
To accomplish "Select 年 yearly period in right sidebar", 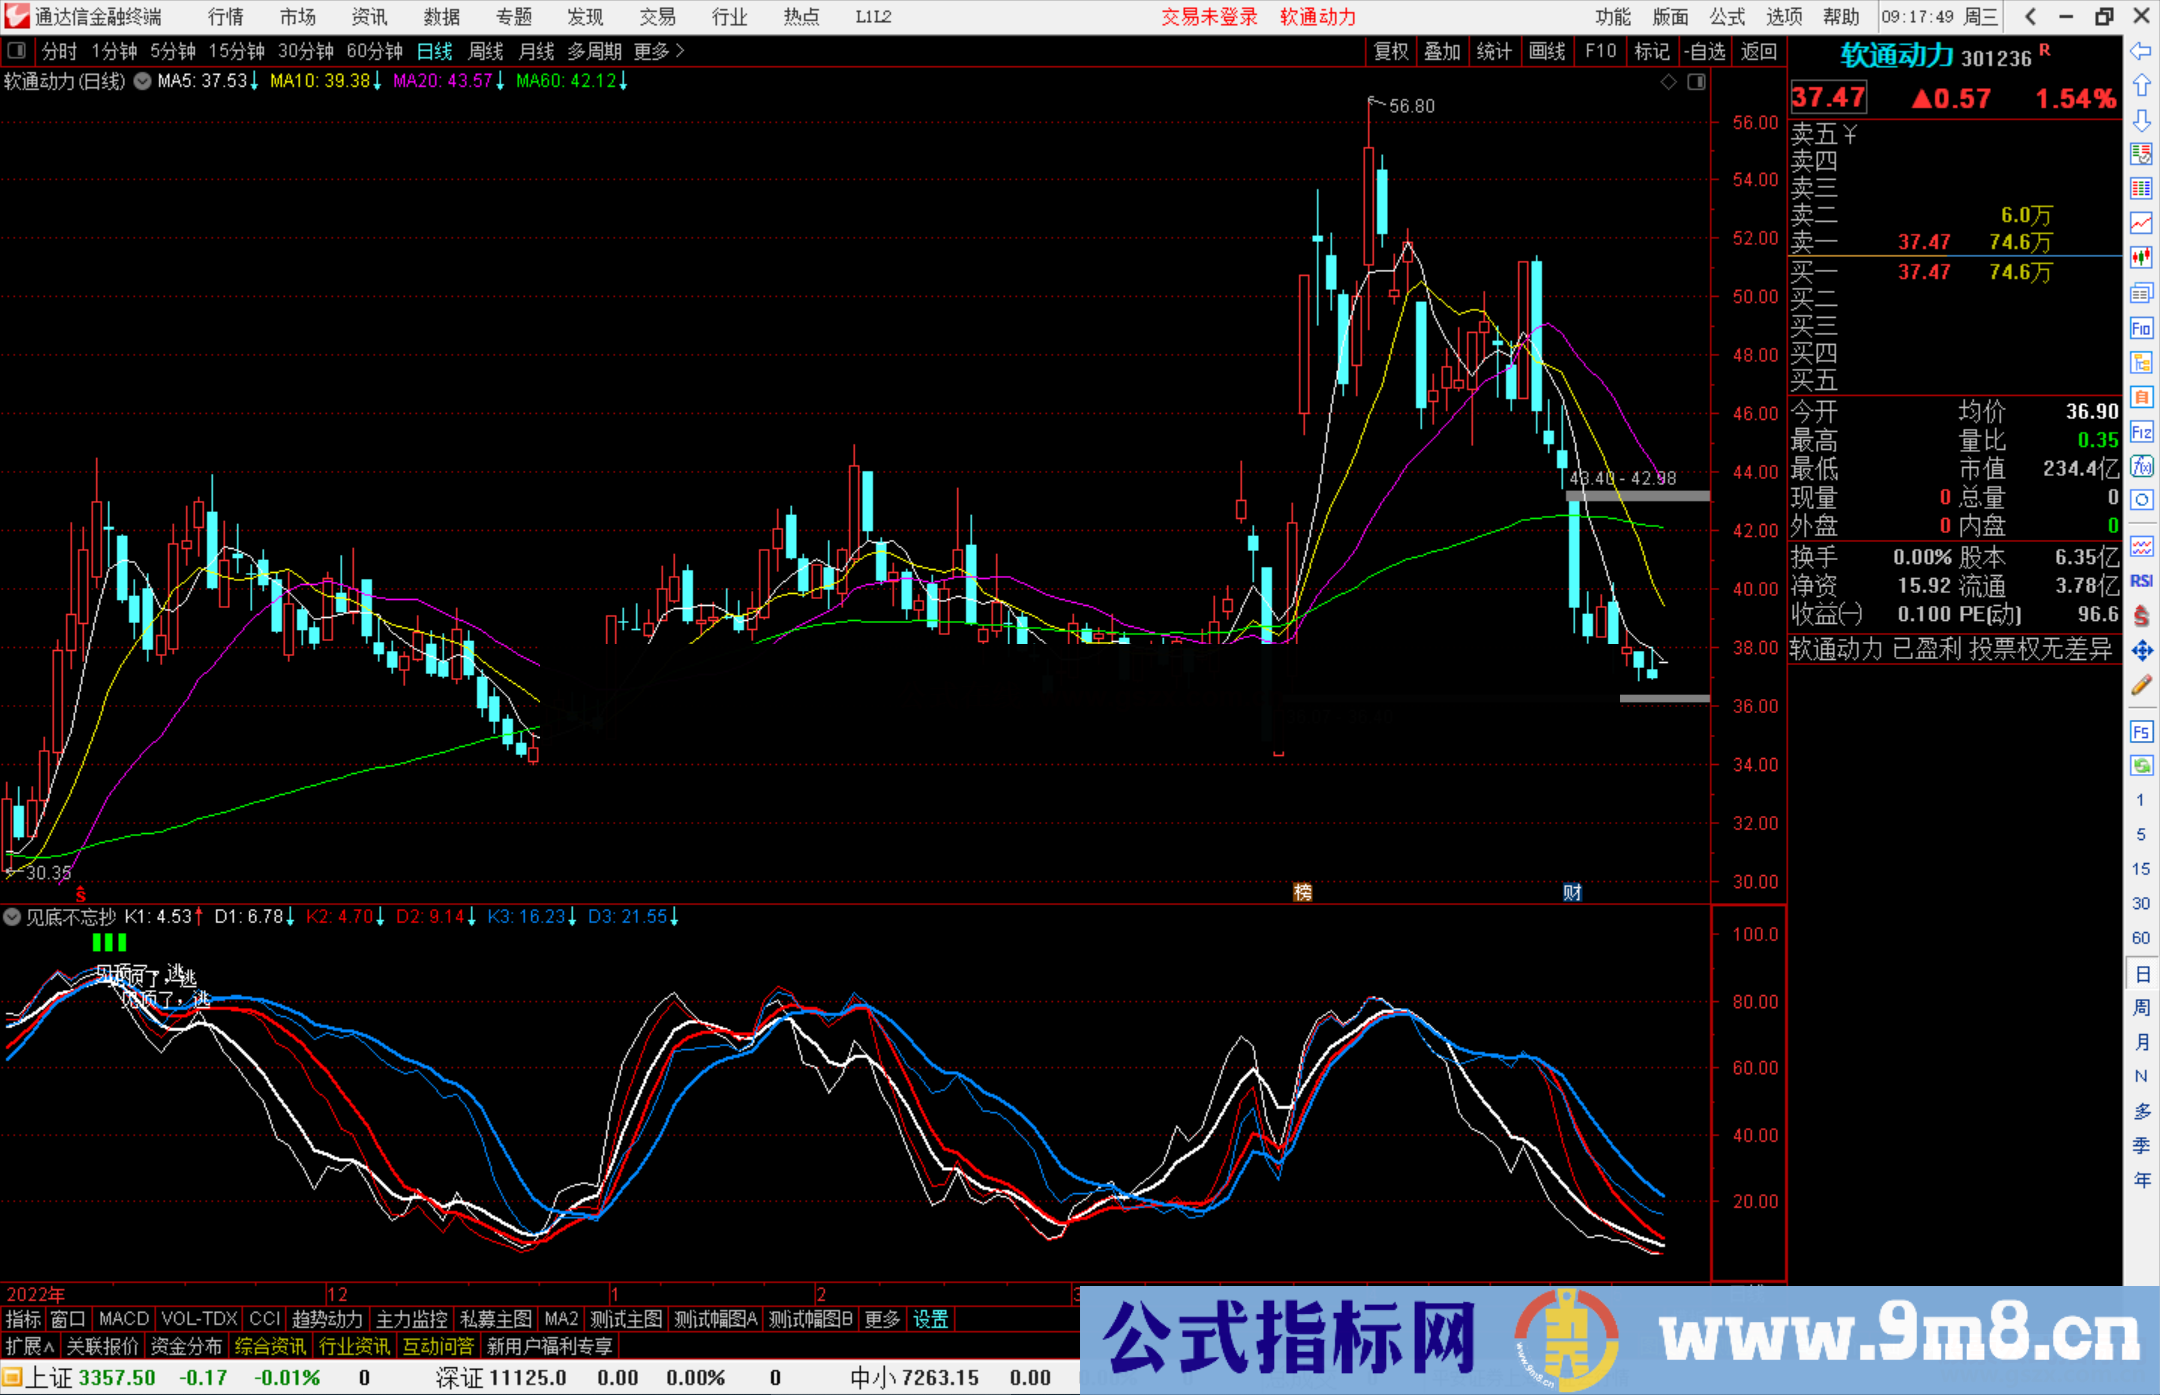I will point(2141,1181).
